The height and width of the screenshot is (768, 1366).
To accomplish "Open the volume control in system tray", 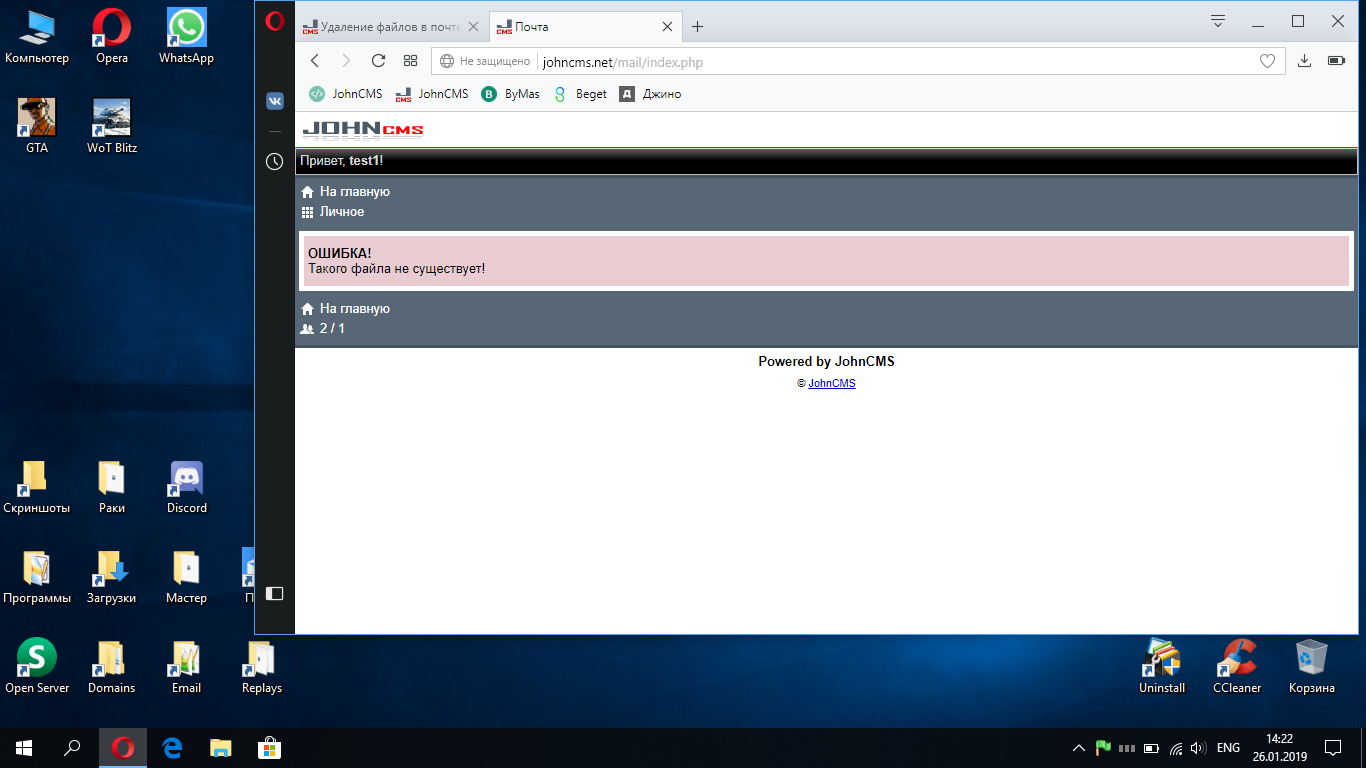I will [1198, 748].
